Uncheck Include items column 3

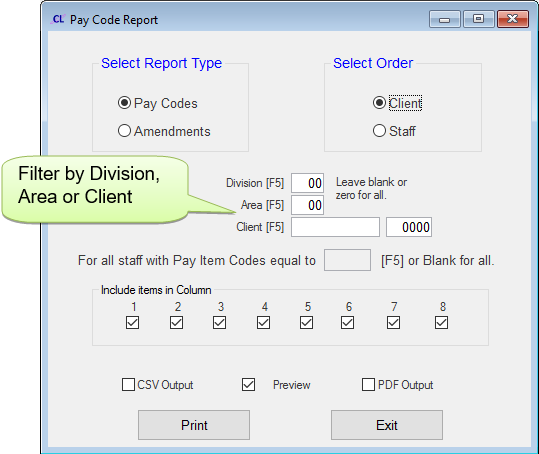219,323
